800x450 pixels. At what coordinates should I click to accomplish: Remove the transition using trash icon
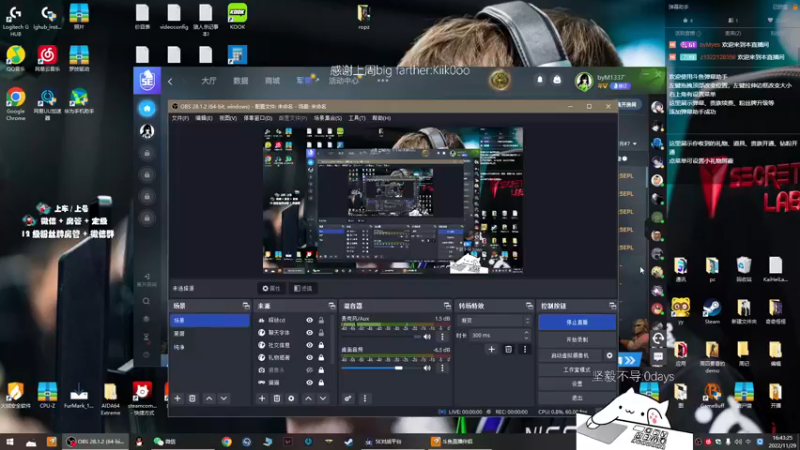click(x=508, y=349)
